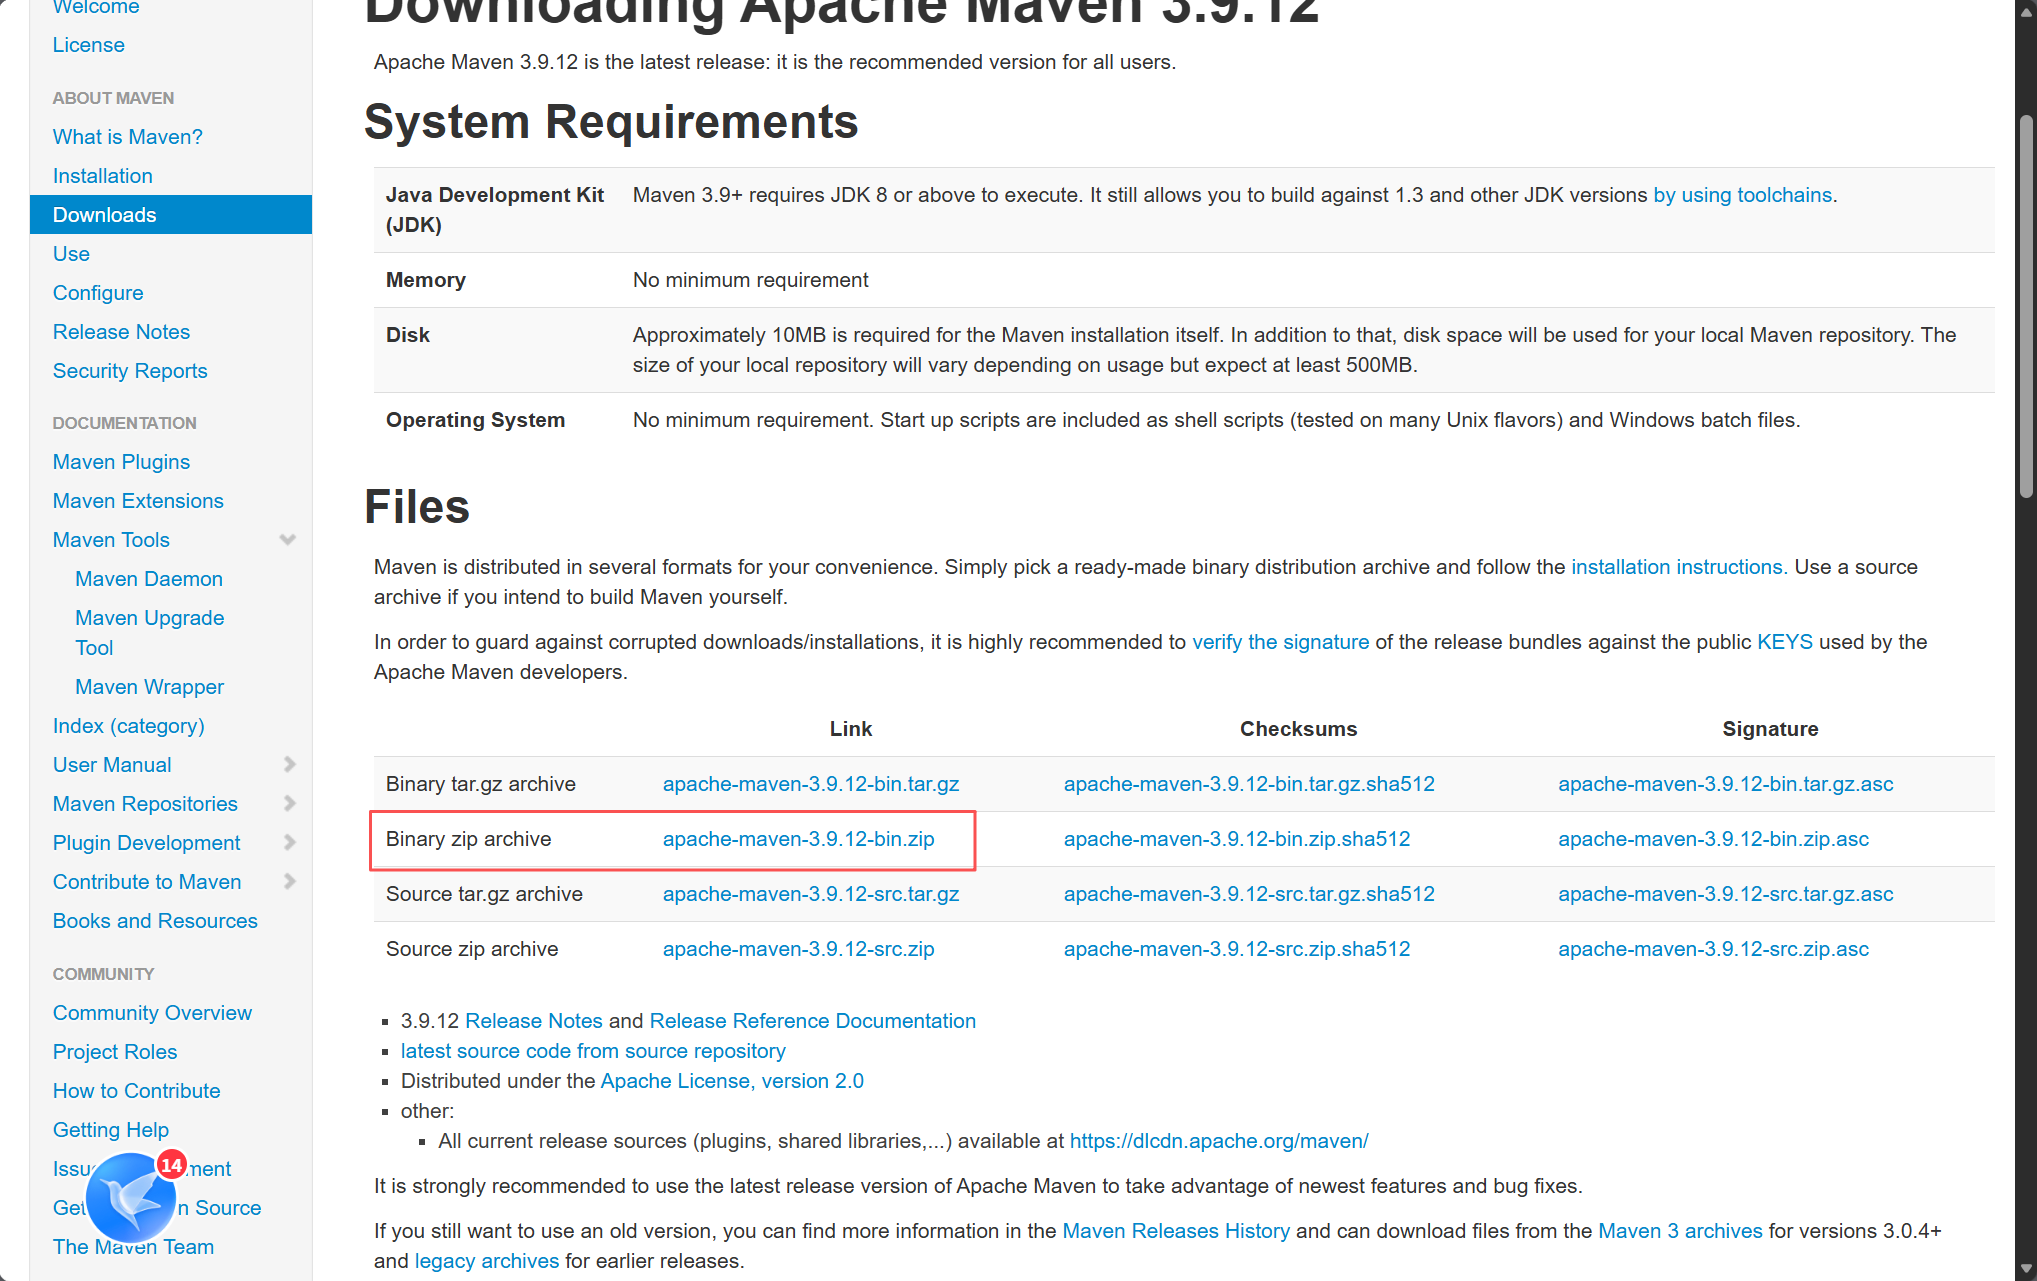Open the Release Notes sidebar entry
Viewport: 2037px width, 1281px height.
[121, 332]
